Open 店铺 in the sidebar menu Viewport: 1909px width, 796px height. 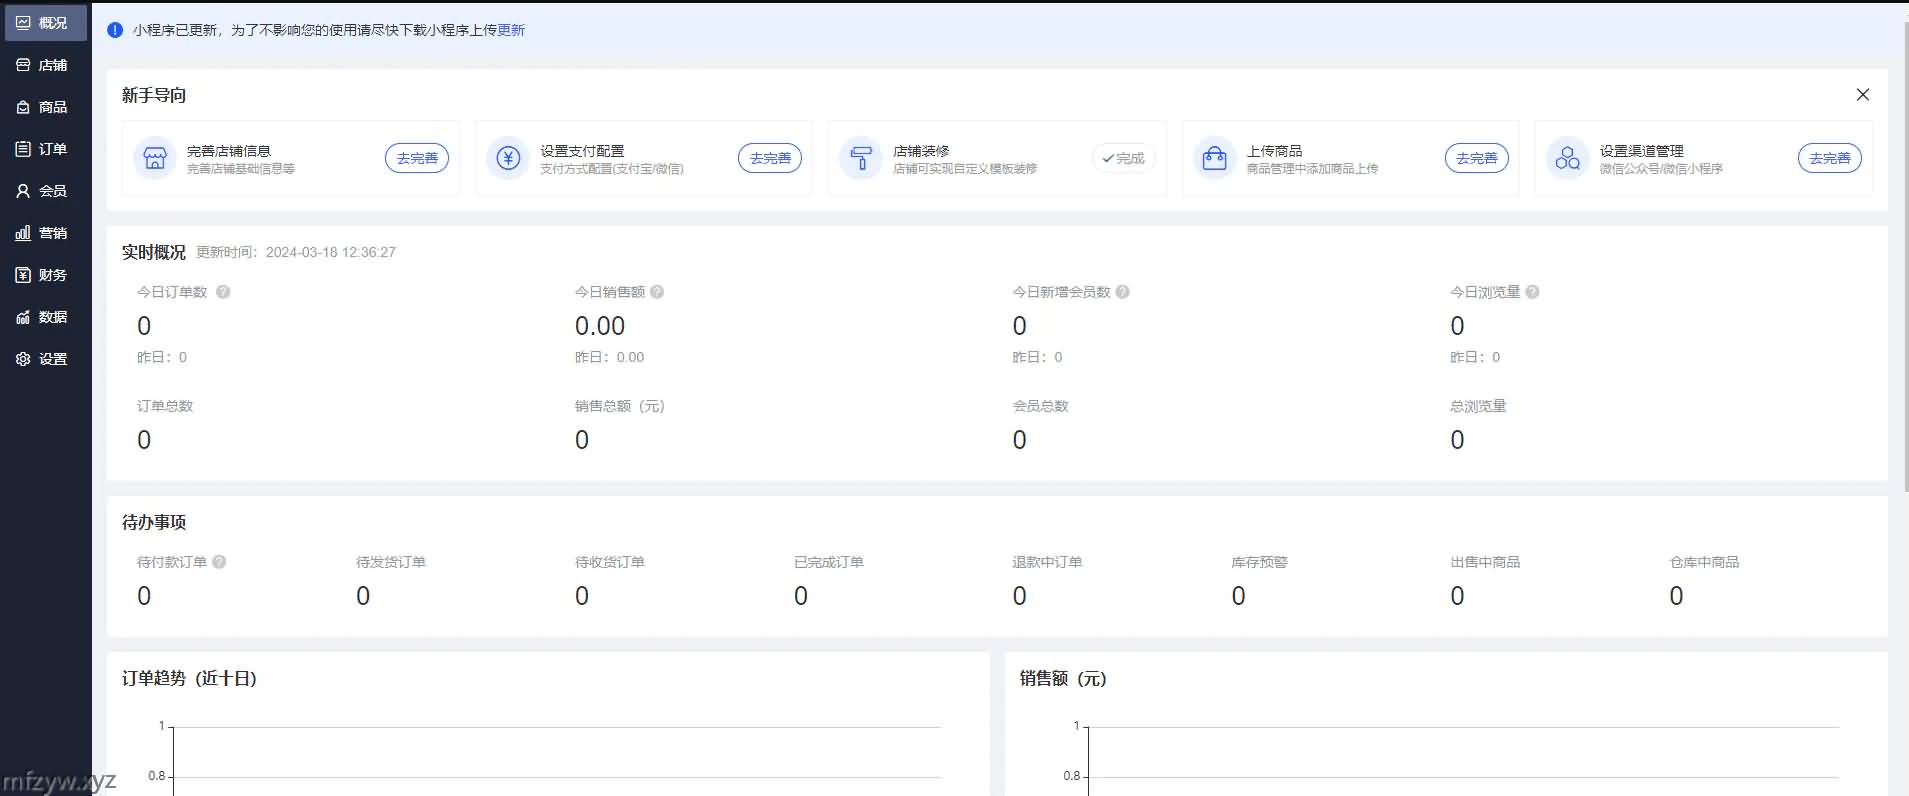[x=42, y=65]
